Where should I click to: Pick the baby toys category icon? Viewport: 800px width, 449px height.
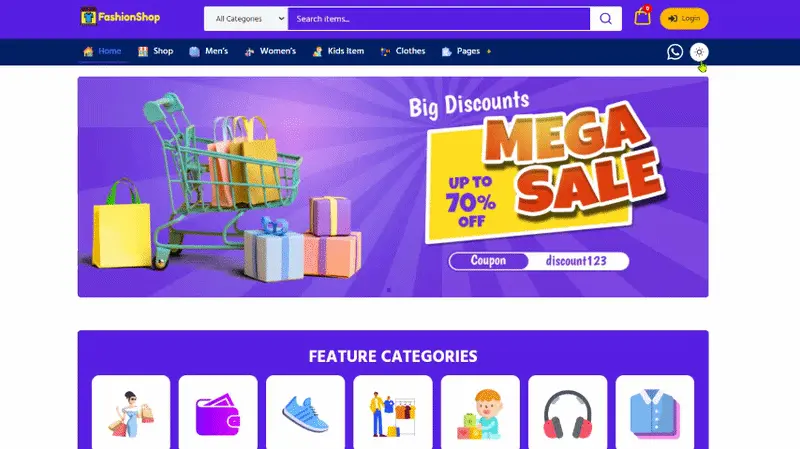point(480,414)
